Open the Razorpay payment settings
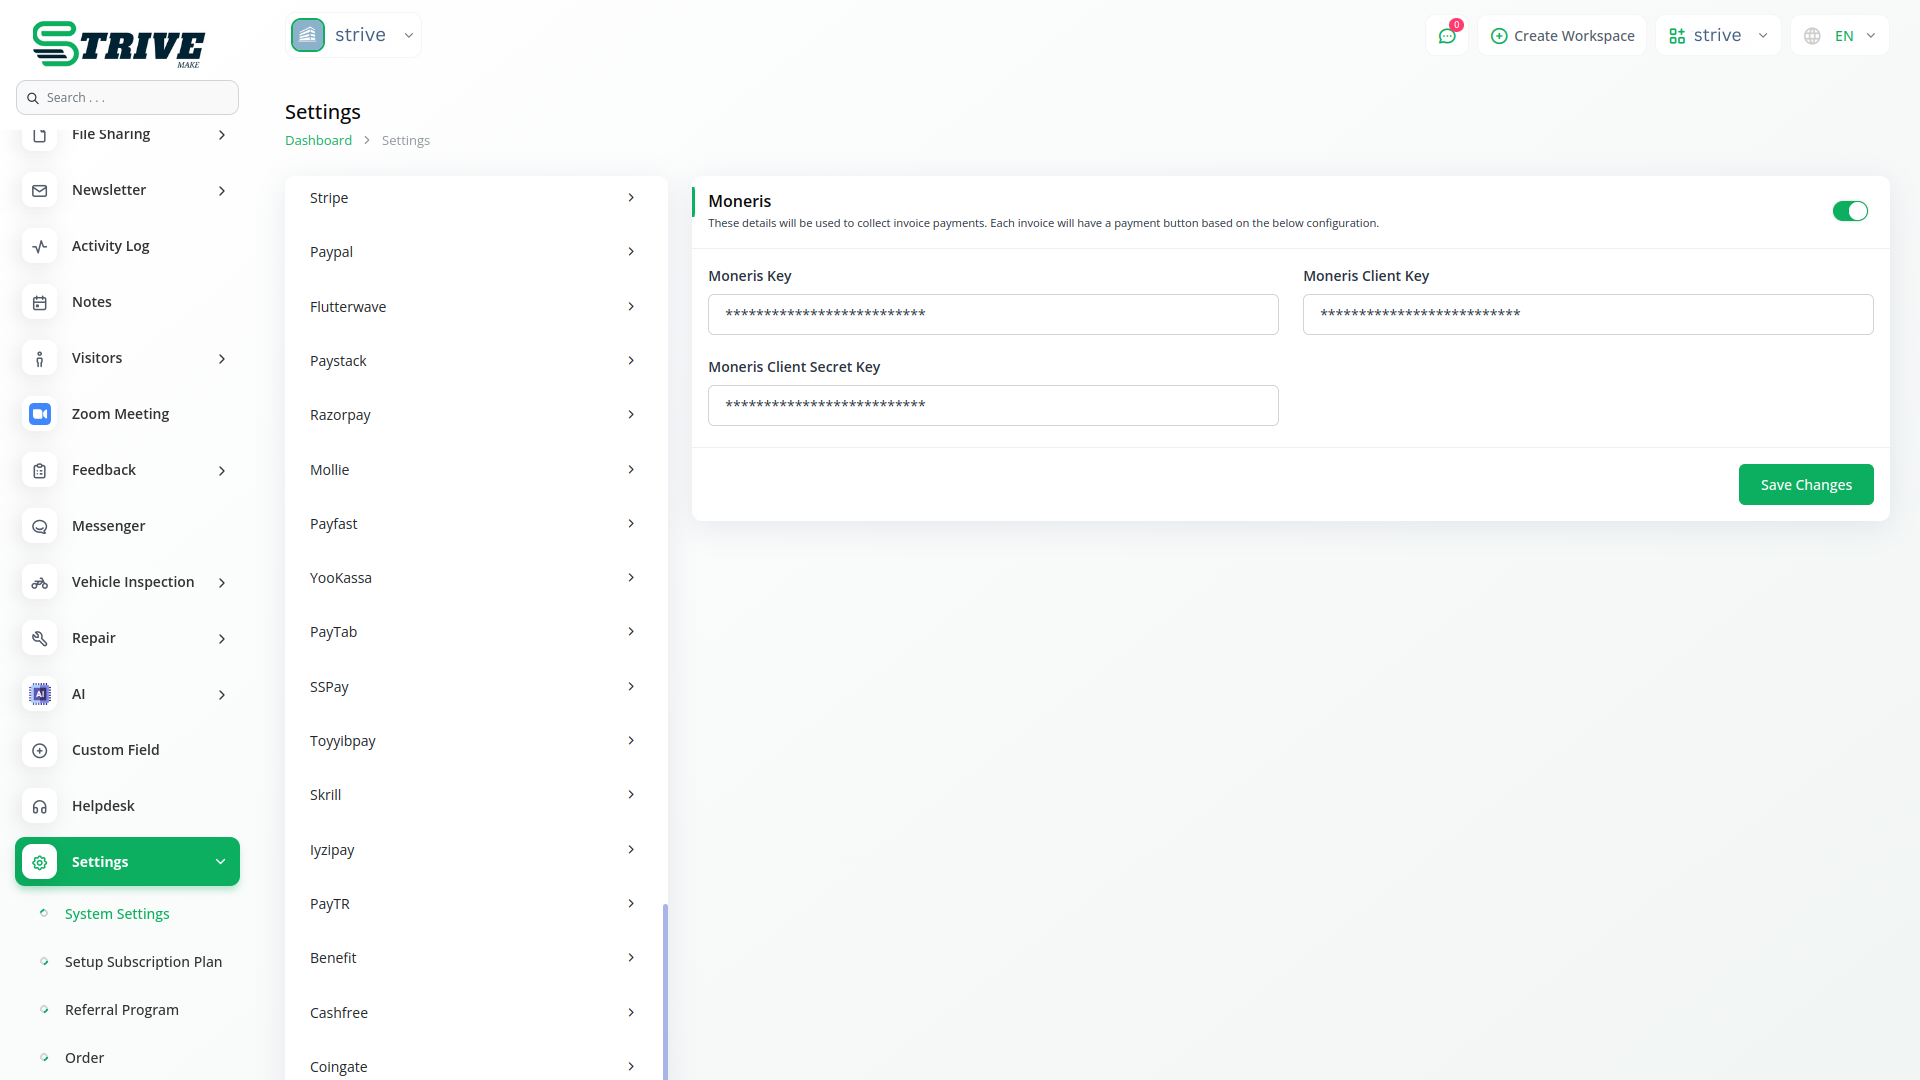This screenshot has height=1080, width=1920. (473, 415)
